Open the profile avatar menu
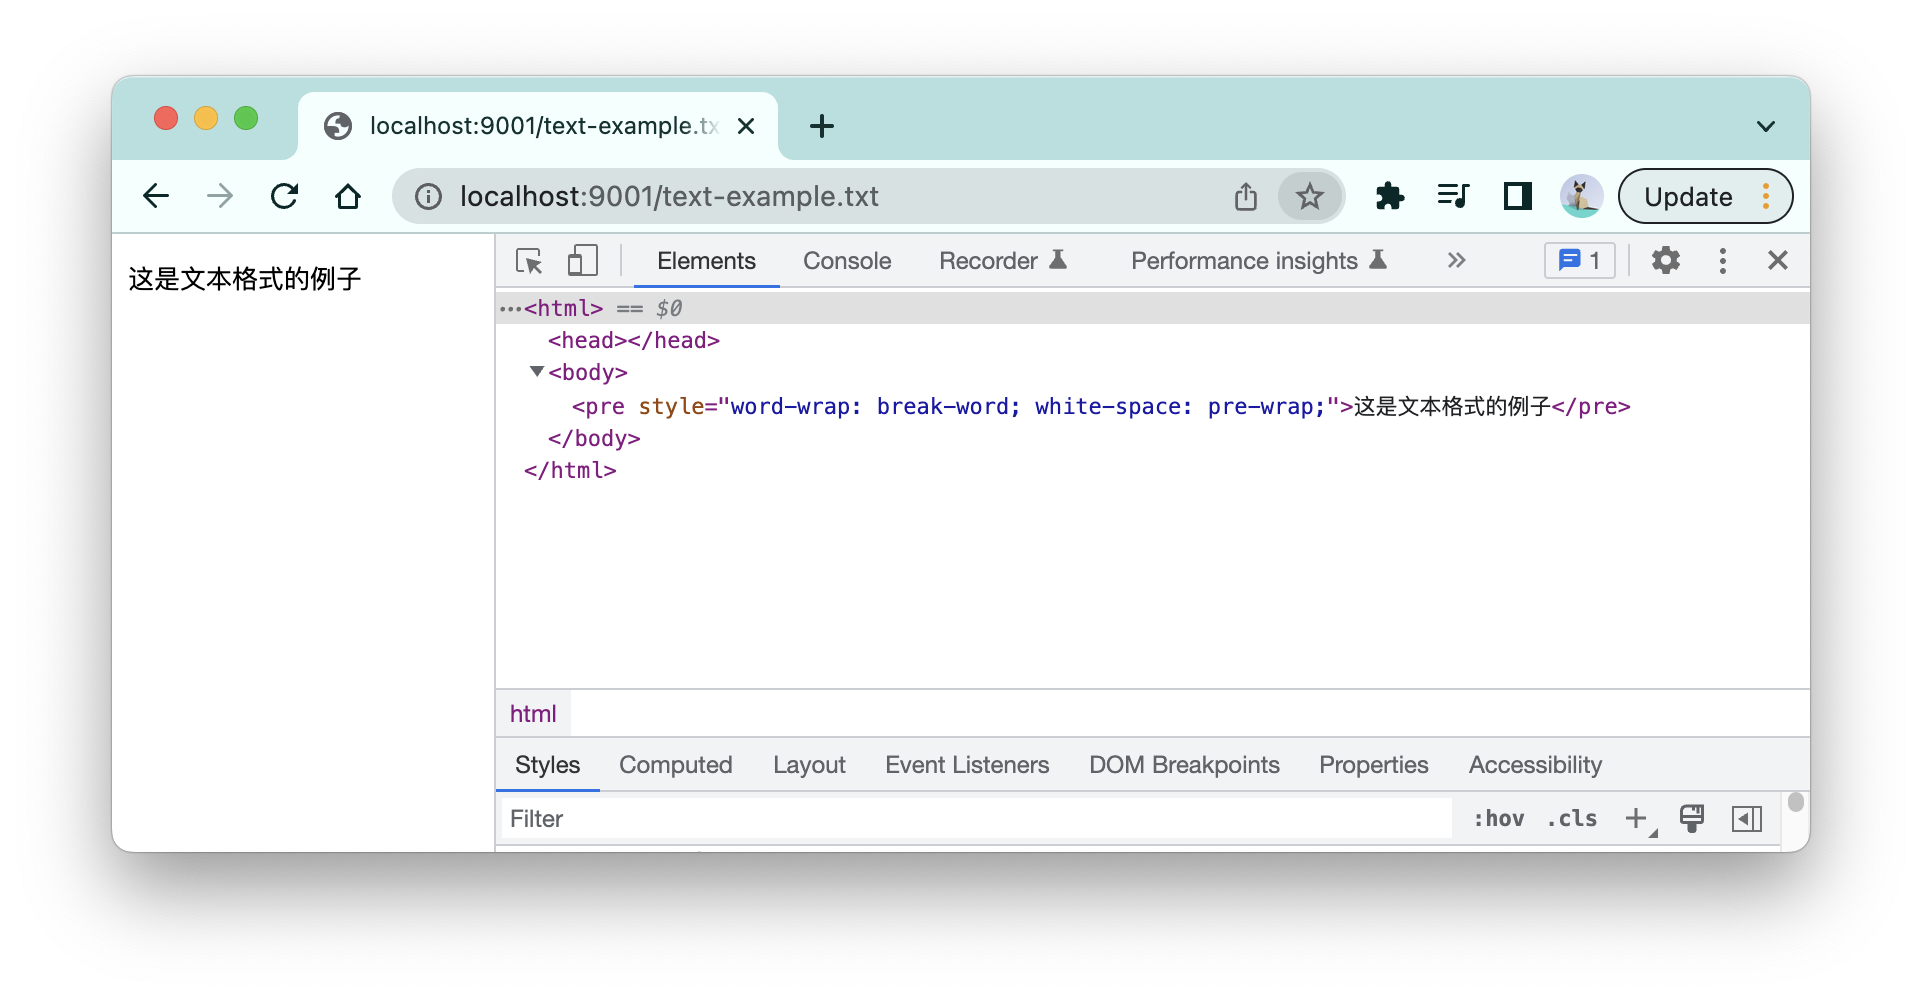The height and width of the screenshot is (1000, 1922). coord(1581,196)
